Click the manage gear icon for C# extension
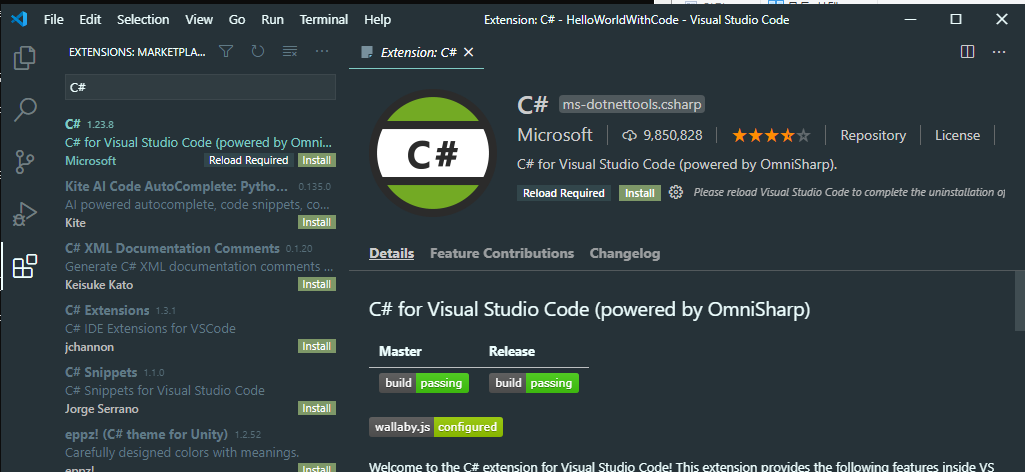The width and height of the screenshot is (1025, 472). pyautogui.click(x=676, y=192)
